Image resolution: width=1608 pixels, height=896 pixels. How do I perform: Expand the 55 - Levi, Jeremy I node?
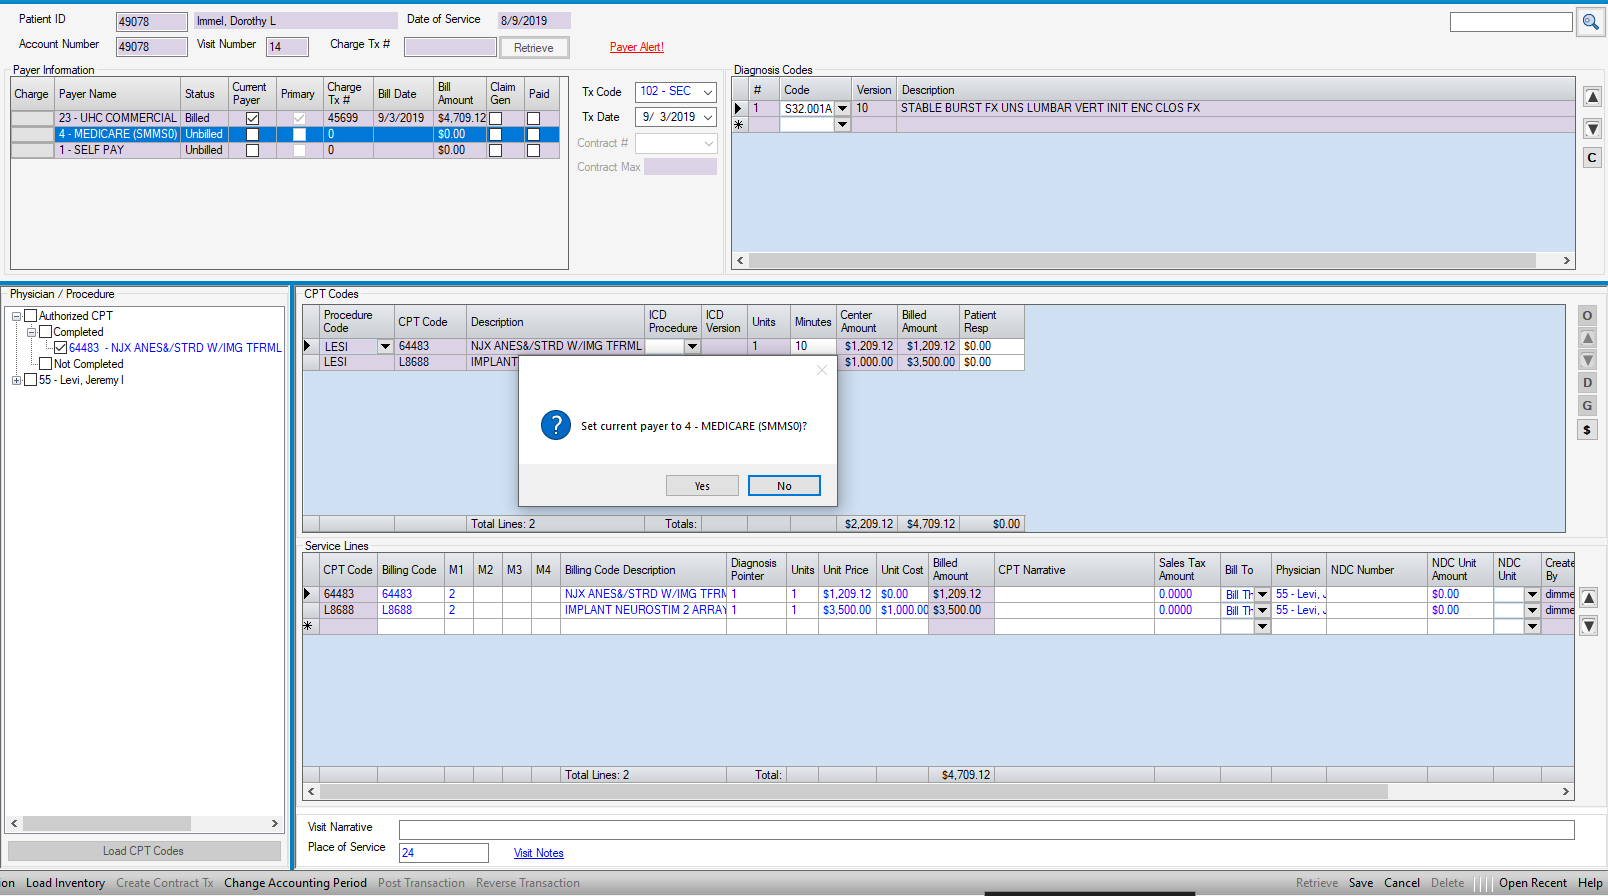point(16,380)
